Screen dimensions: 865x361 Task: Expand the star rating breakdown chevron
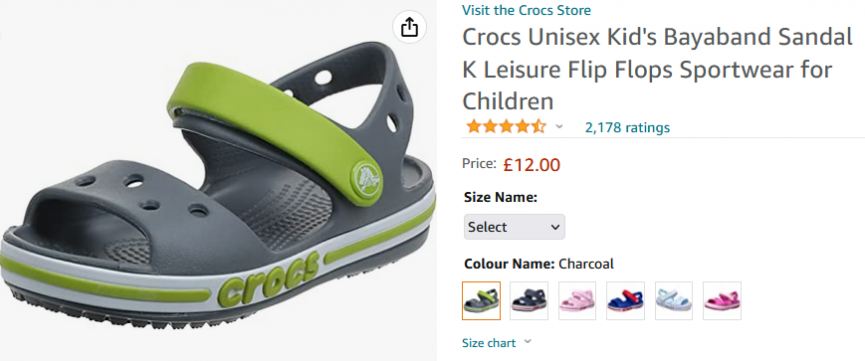(559, 127)
